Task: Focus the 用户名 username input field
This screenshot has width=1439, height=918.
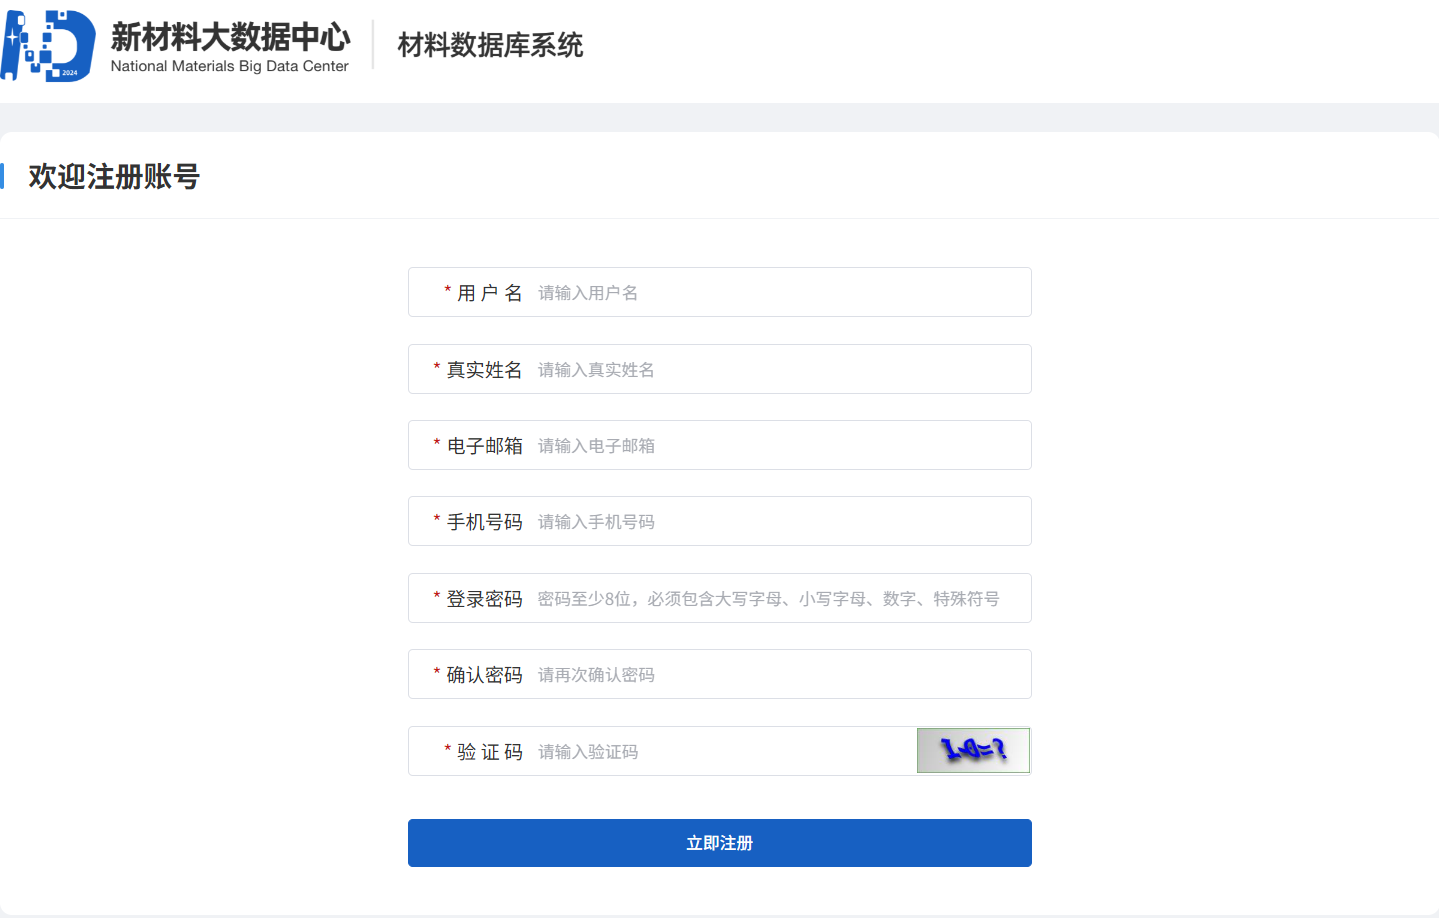Action: coord(700,292)
